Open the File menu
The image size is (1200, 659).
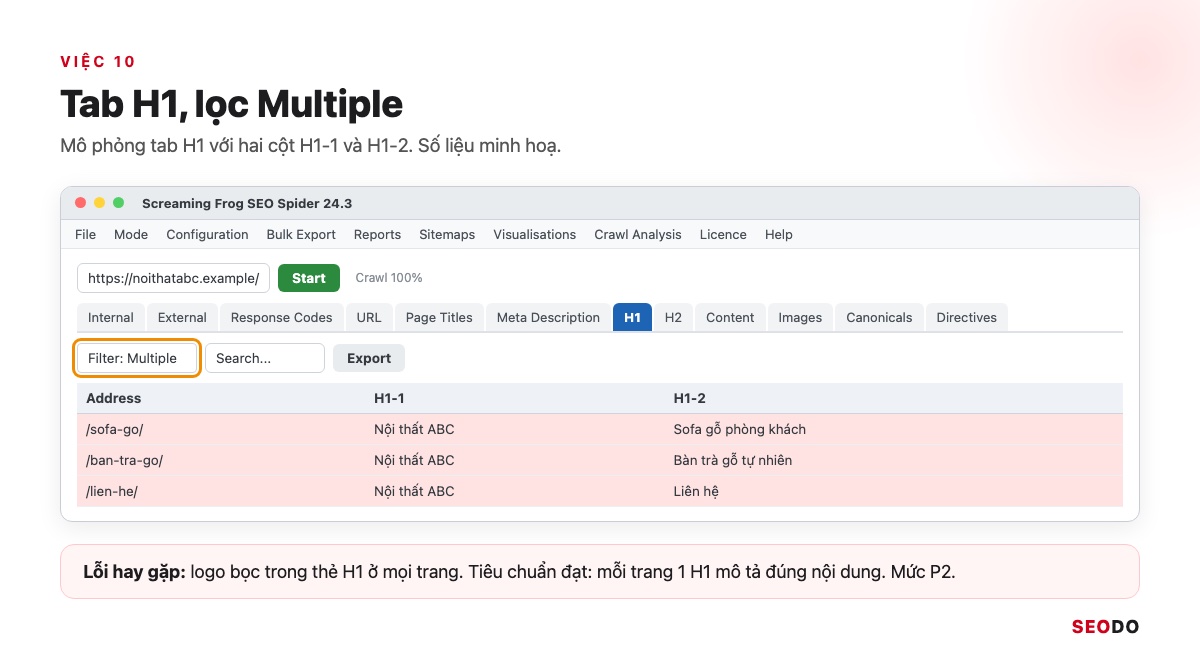pyautogui.click(x=86, y=234)
